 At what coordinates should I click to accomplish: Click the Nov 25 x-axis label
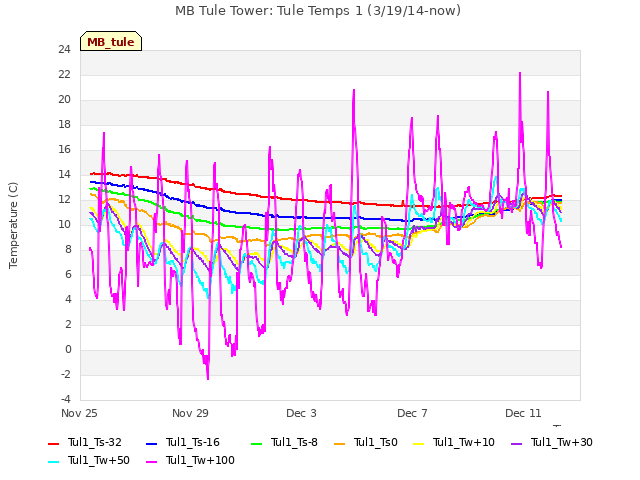(79, 413)
